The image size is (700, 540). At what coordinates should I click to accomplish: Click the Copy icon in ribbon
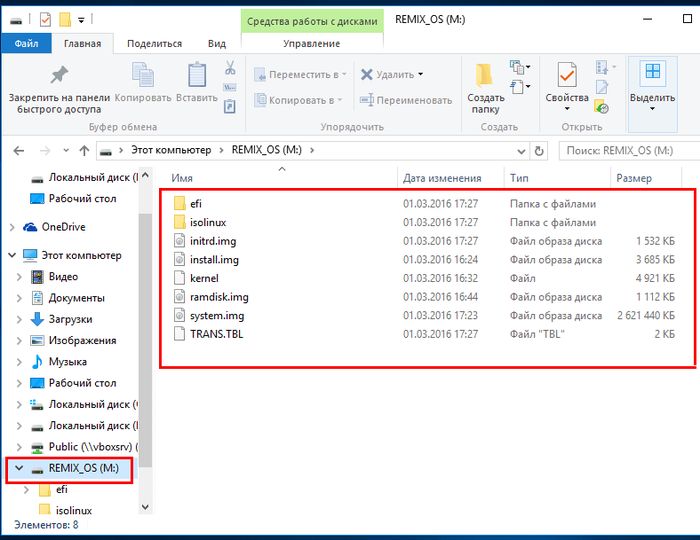[x=143, y=76]
